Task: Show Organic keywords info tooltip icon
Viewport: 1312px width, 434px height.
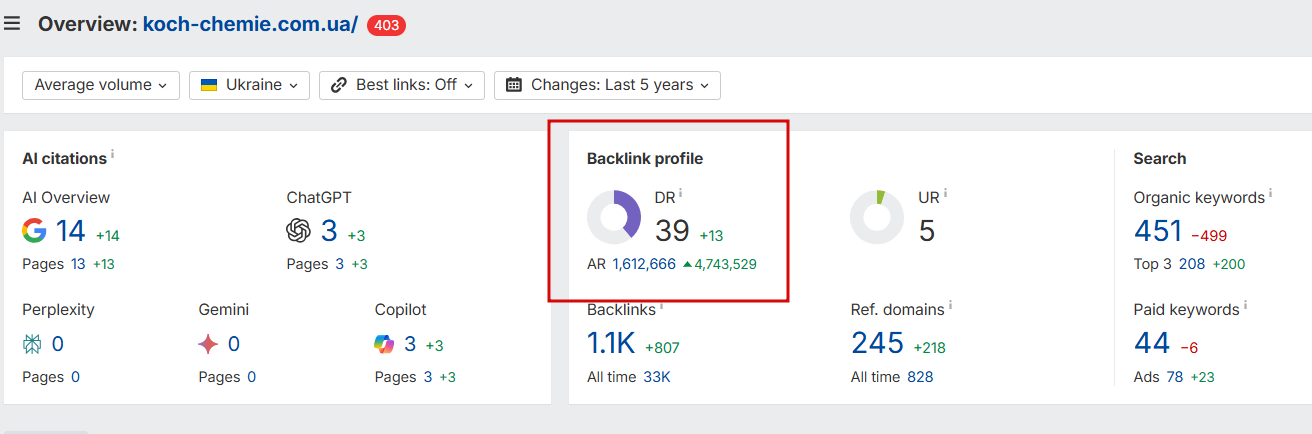Action: [1271, 193]
